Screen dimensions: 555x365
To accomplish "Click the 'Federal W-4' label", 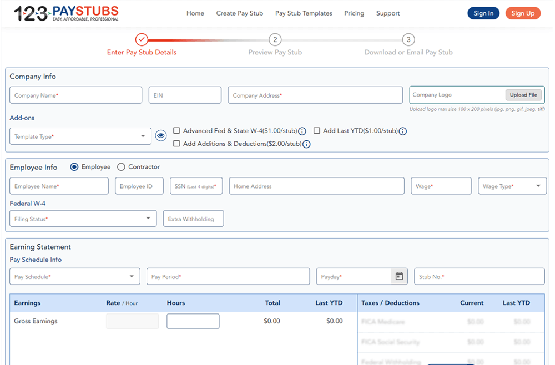I will click(27, 203).
